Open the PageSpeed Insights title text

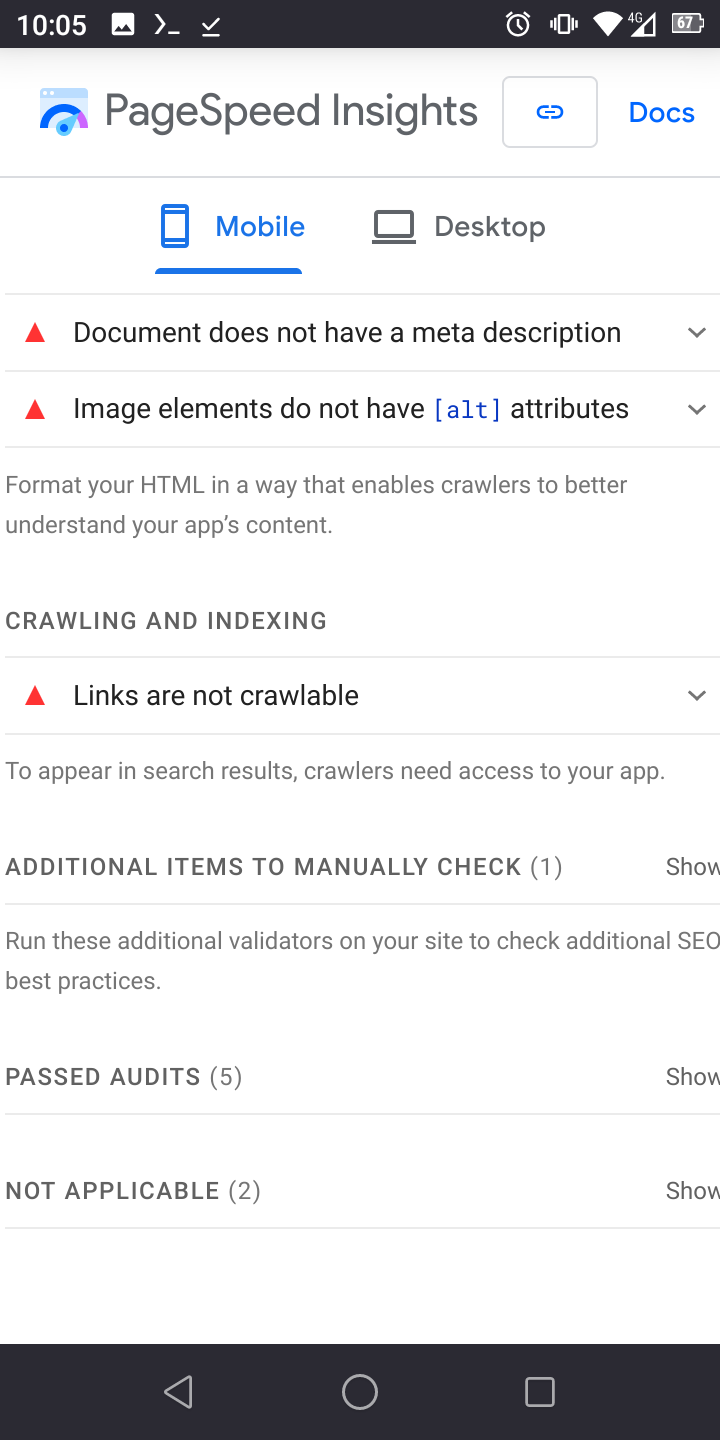pos(291,112)
